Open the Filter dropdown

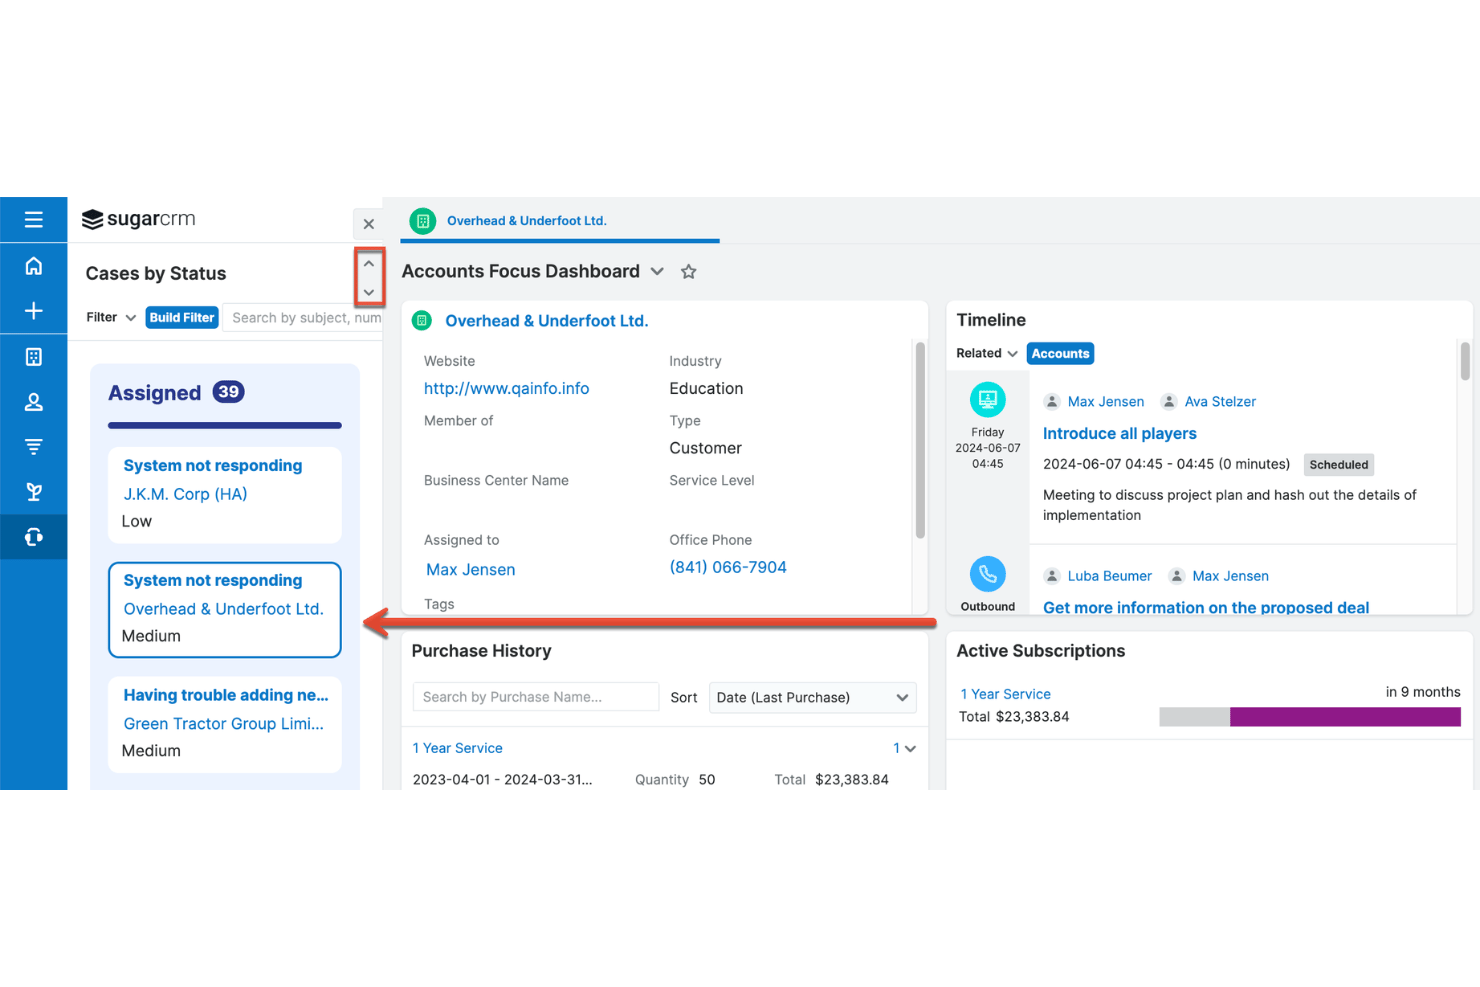(111, 318)
